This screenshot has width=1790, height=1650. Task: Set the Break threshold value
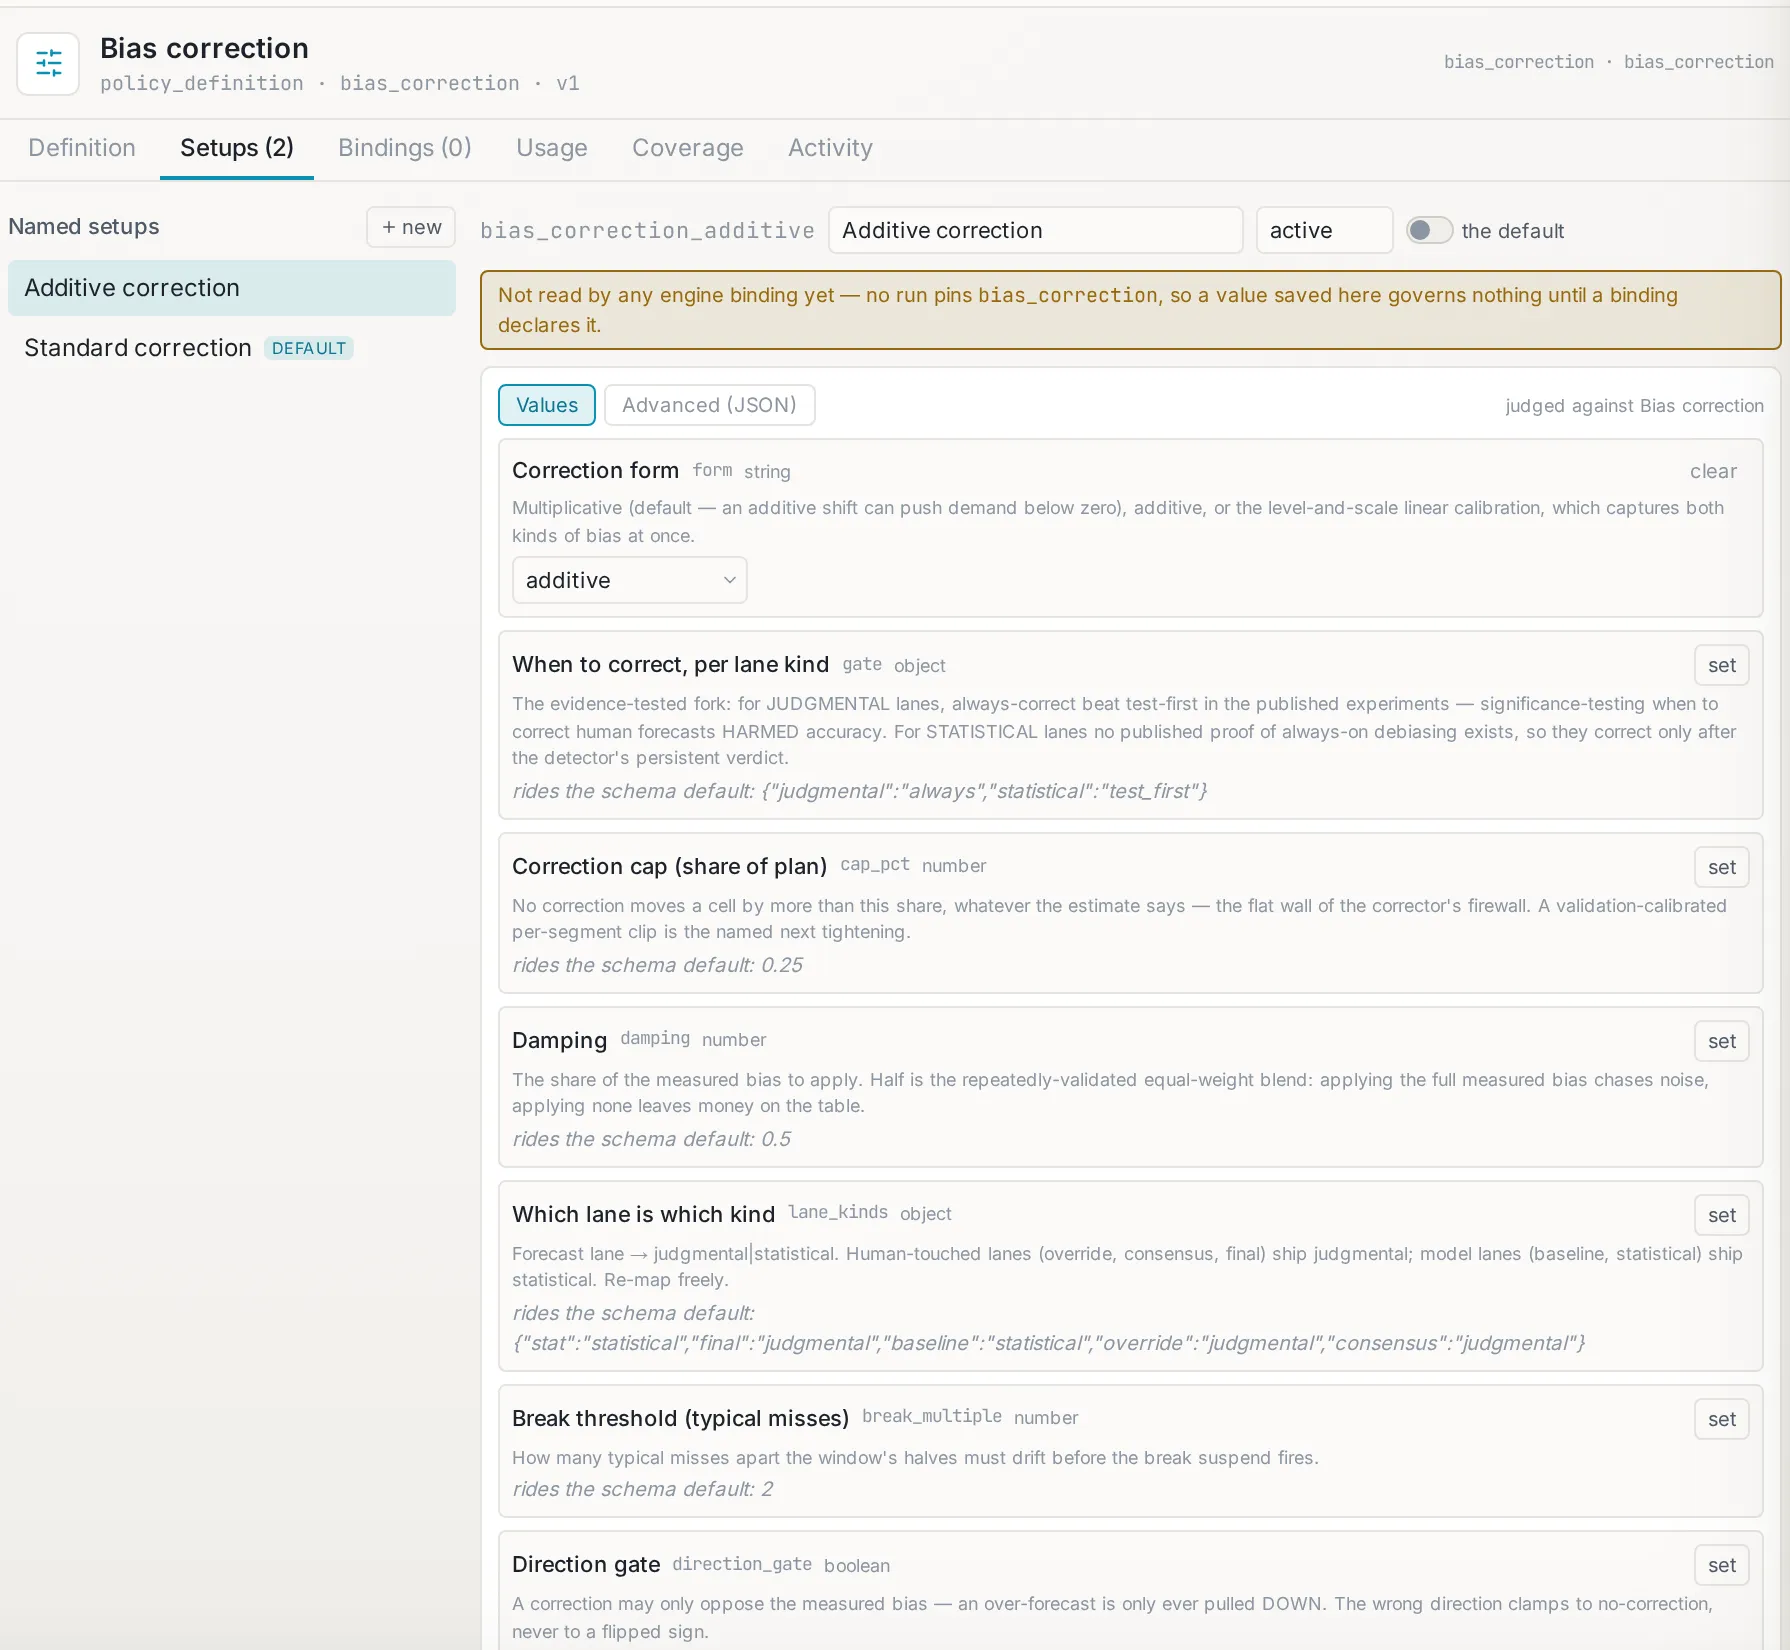tap(1722, 1419)
